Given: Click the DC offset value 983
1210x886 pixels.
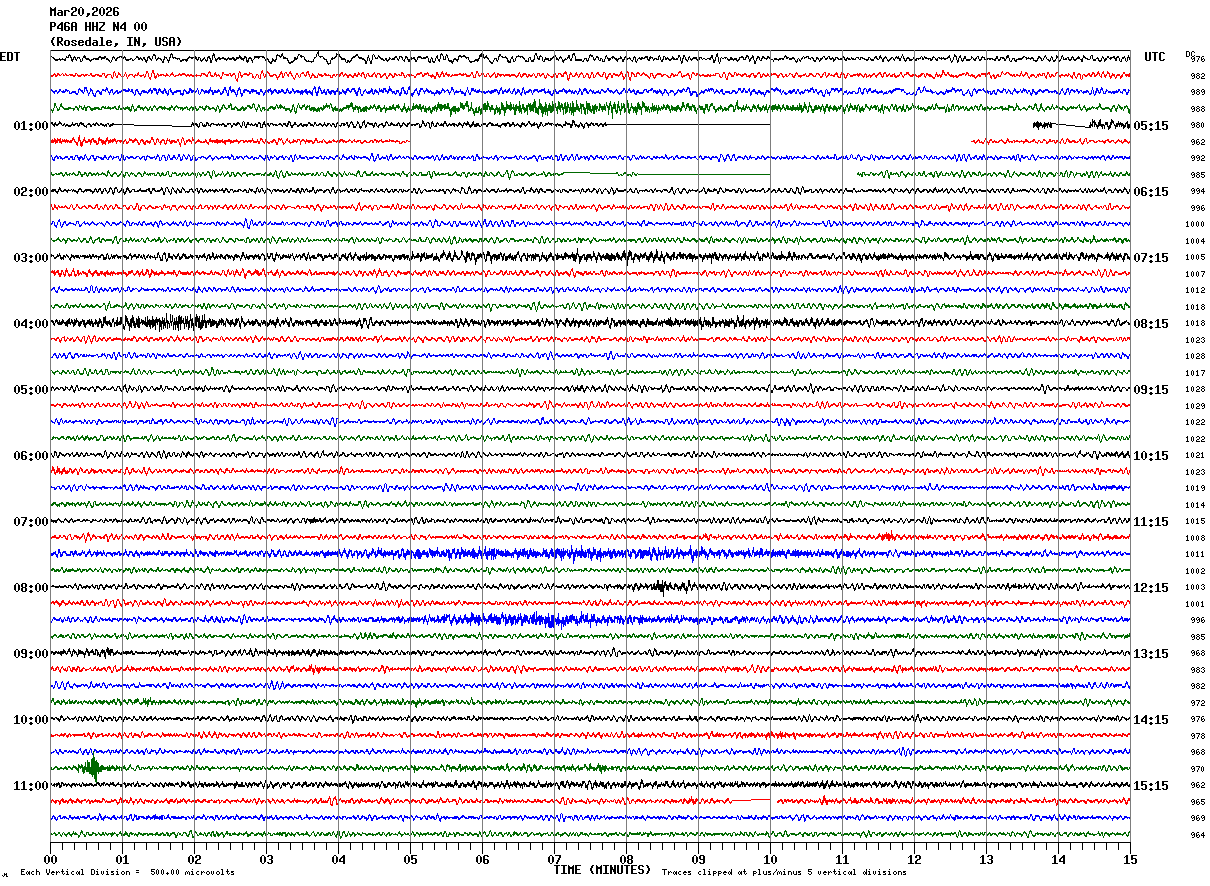Looking at the screenshot, I should tap(1197, 670).
